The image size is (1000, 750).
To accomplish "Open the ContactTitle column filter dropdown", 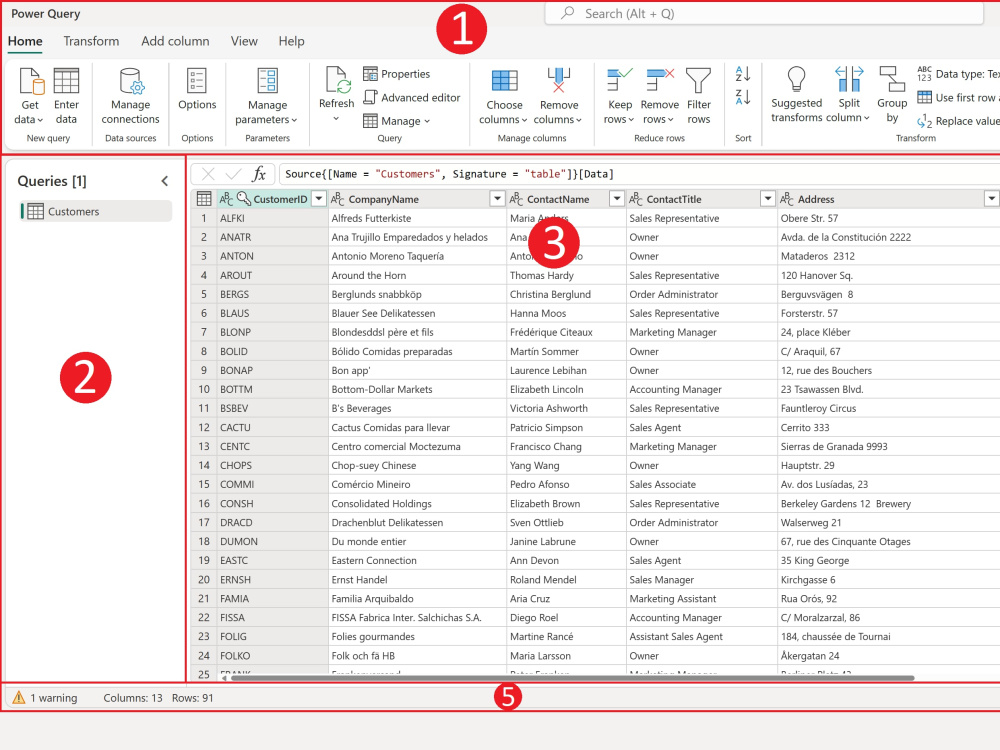I will 768,199.
